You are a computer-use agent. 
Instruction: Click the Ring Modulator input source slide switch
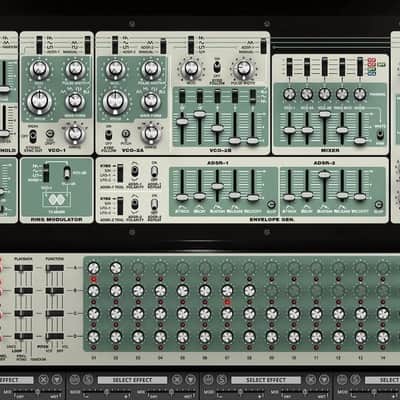[x=46, y=173]
